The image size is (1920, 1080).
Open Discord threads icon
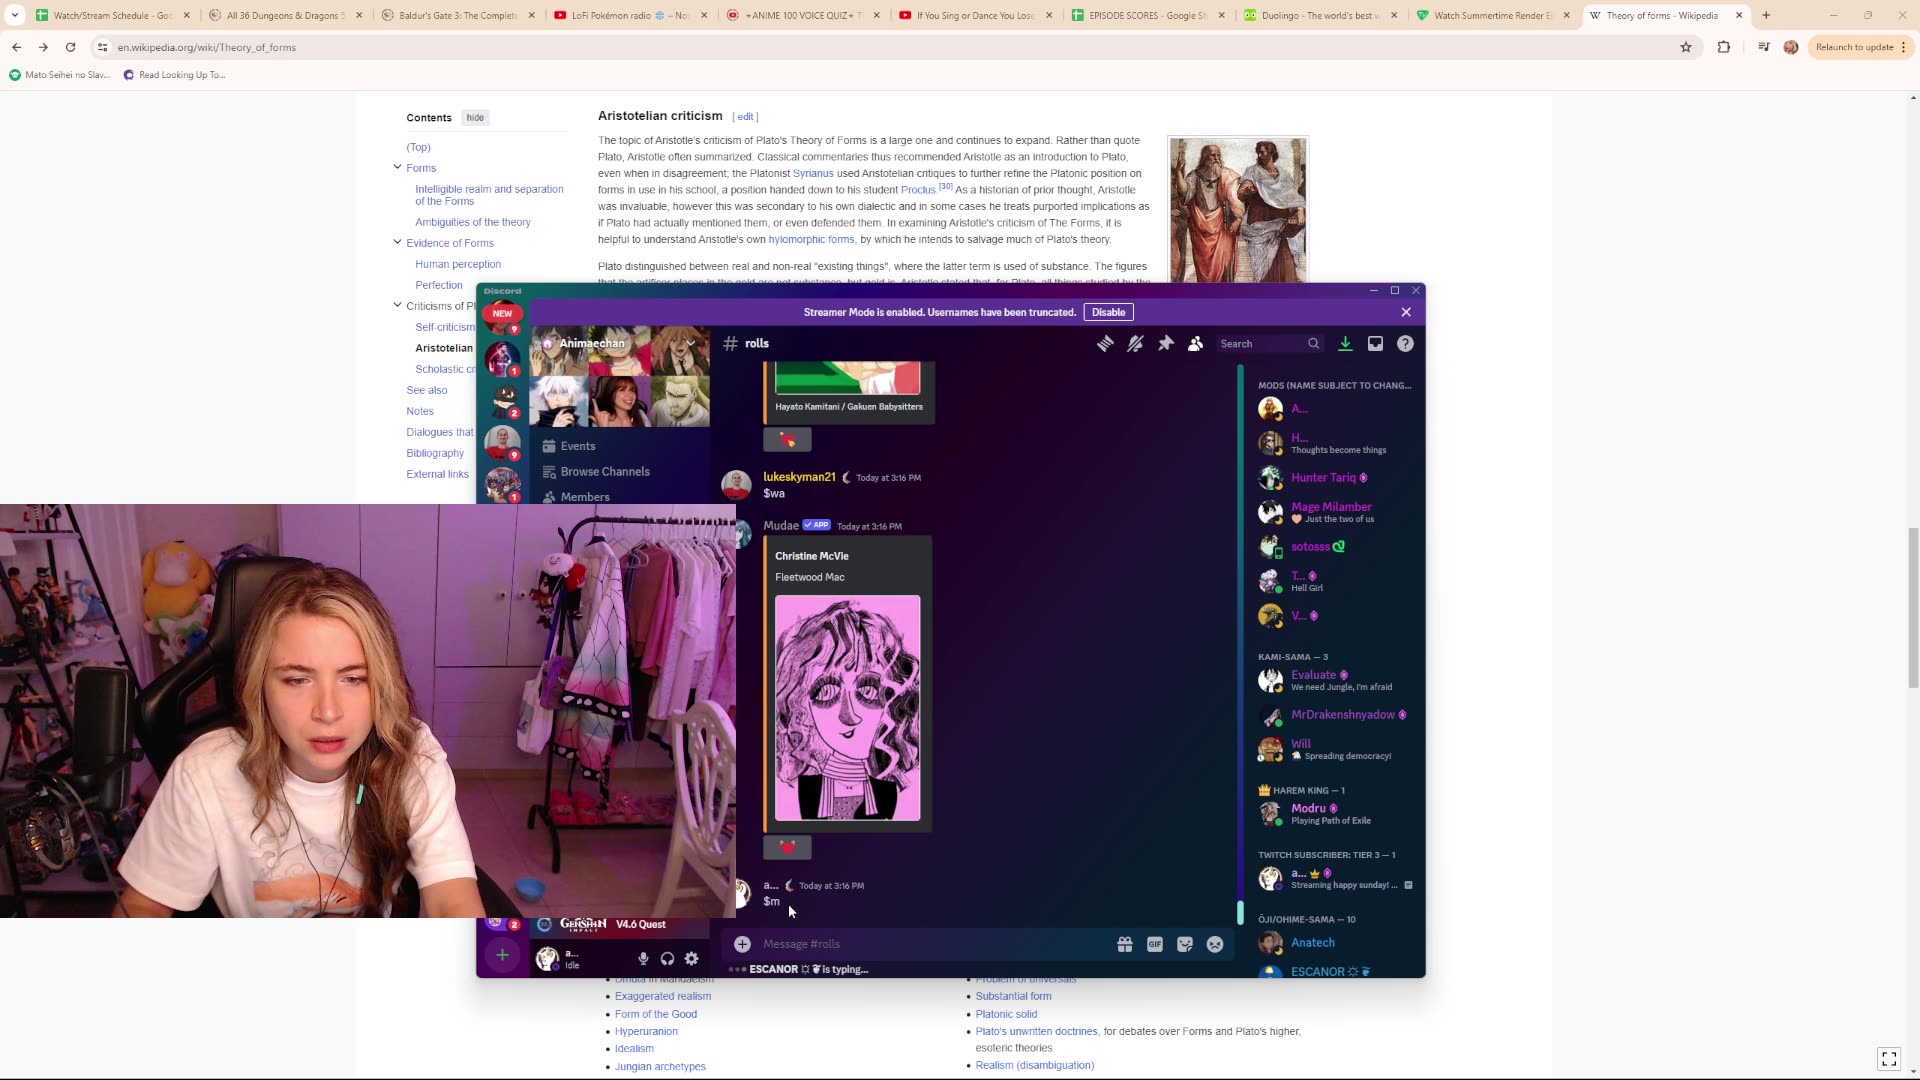(1105, 344)
